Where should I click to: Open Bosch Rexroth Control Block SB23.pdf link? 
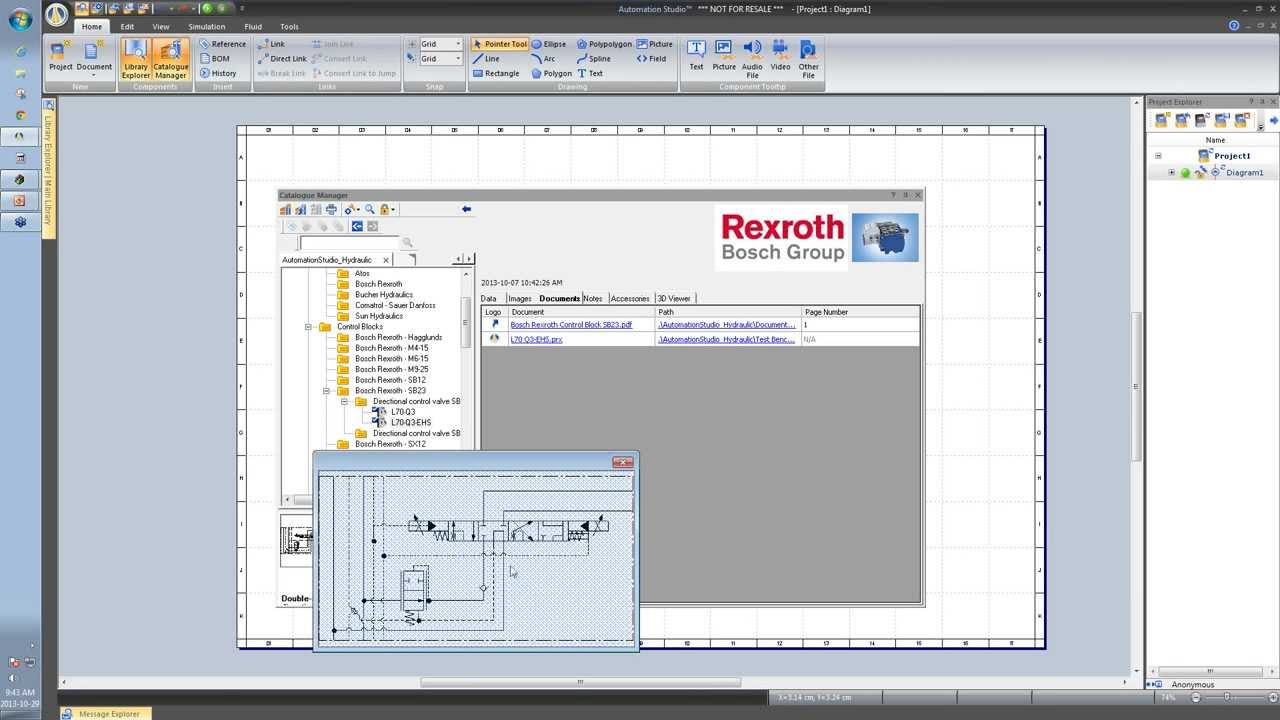pos(571,325)
